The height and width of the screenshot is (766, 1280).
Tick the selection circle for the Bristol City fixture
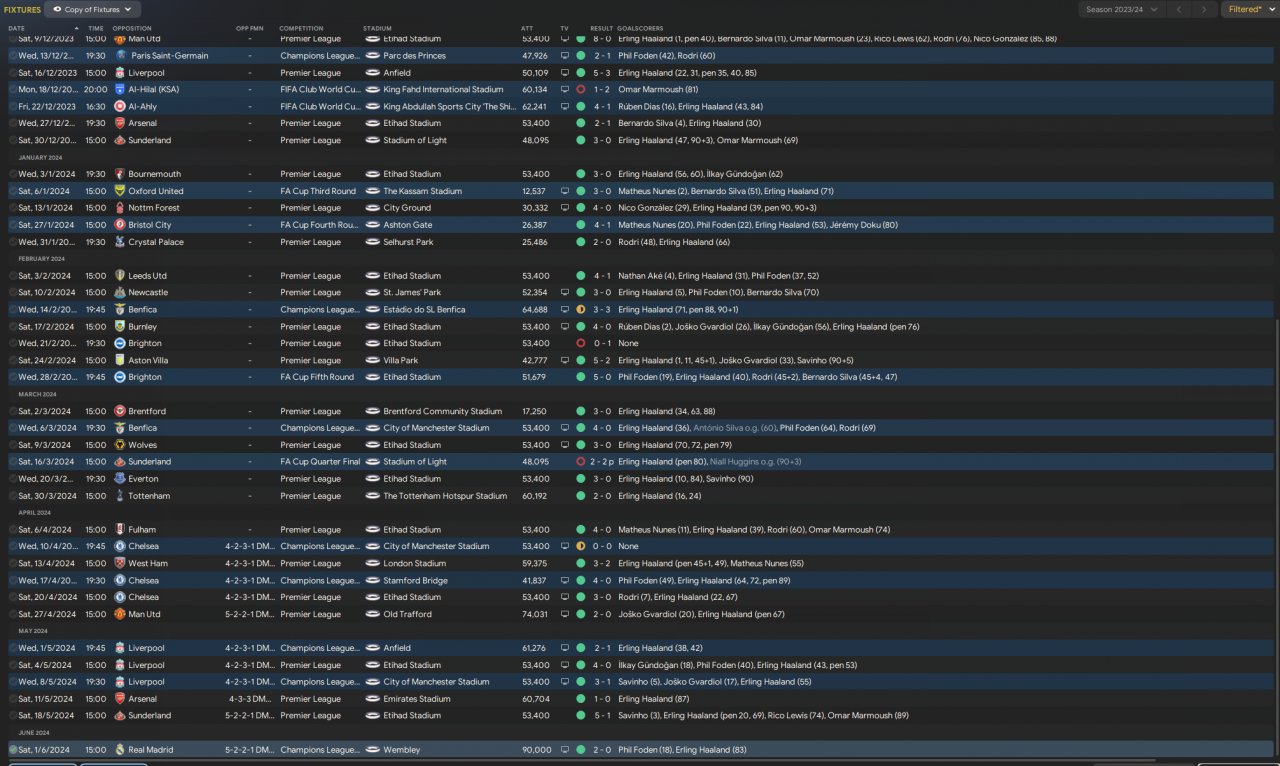coord(13,225)
